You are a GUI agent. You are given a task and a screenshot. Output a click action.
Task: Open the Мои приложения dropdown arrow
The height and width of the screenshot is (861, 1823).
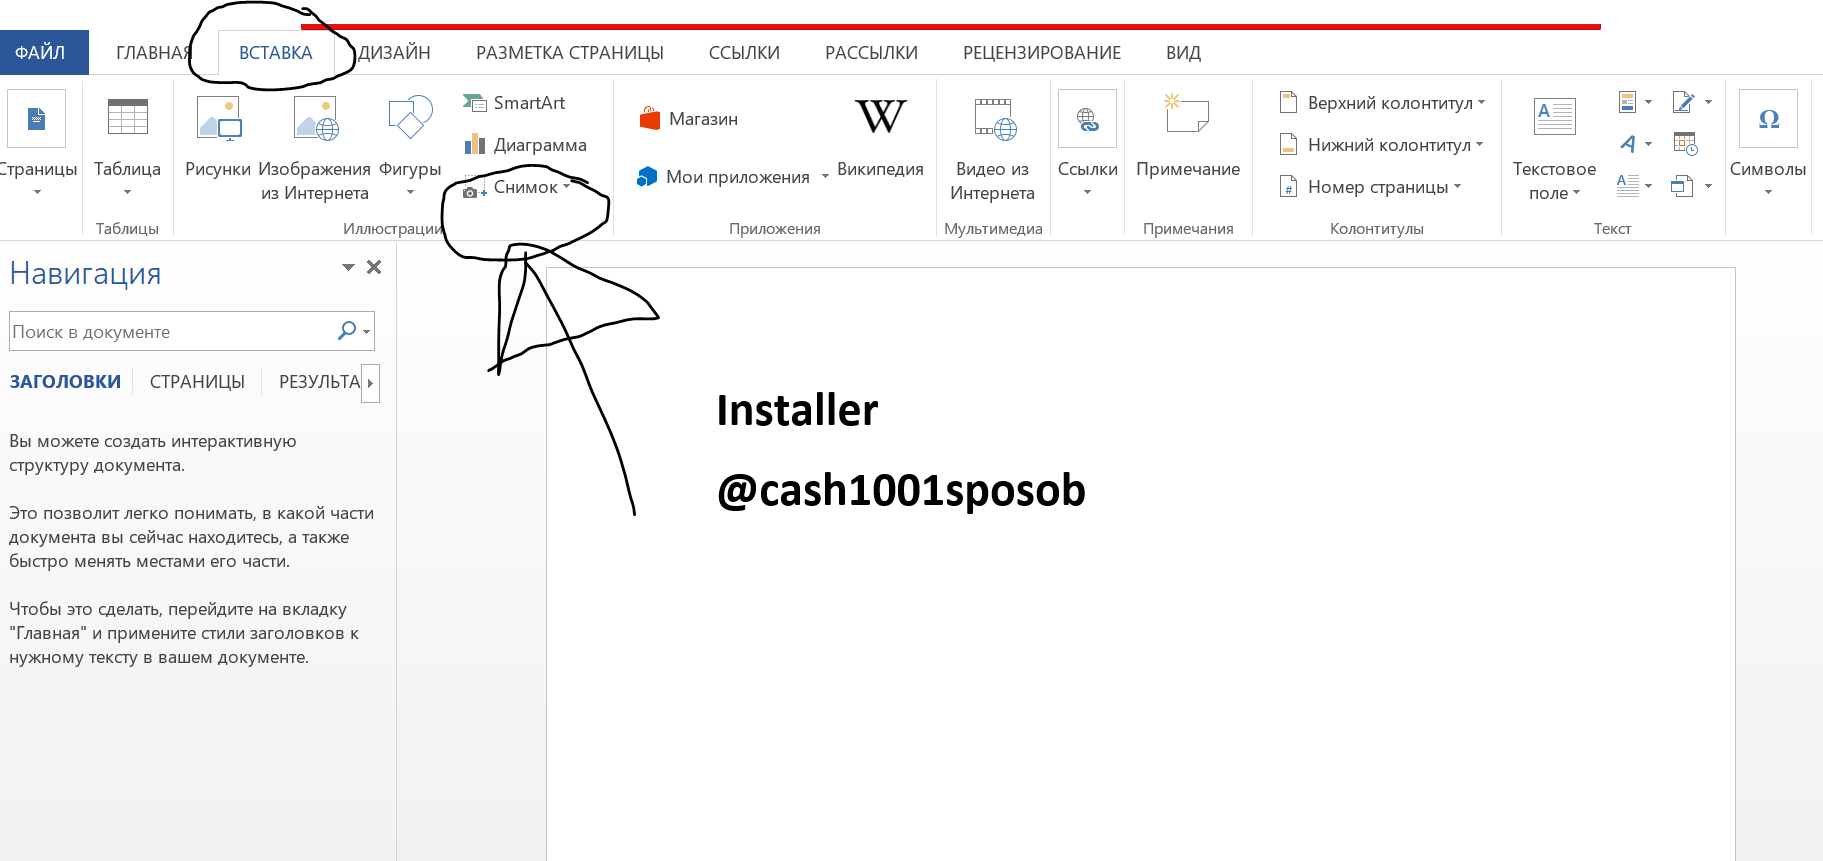[825, 177]
